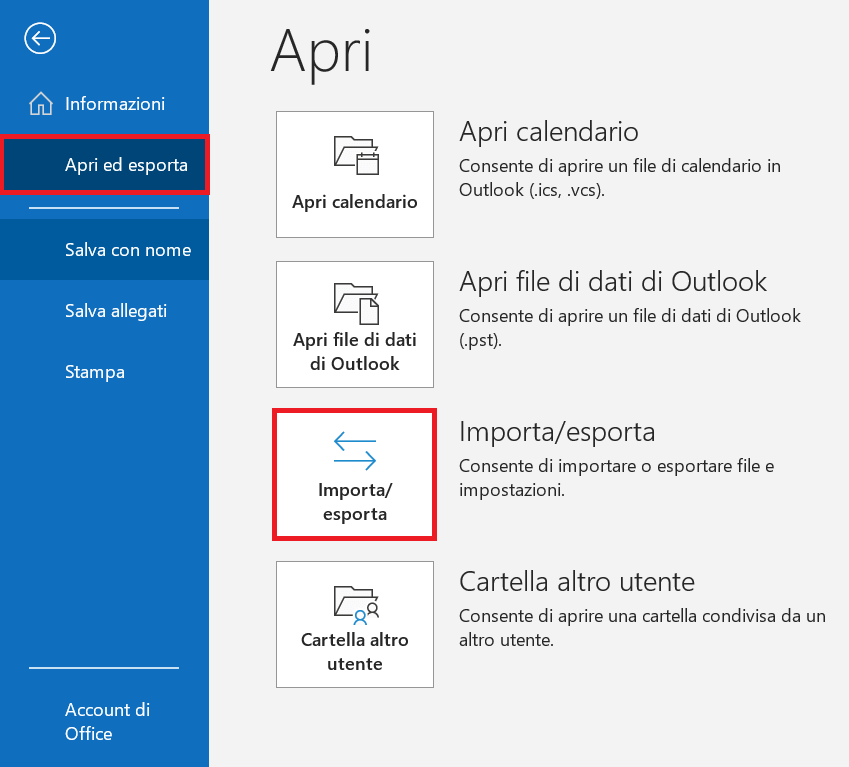
Task: Click the Apri calendario heading text
Action: pyautogui.click(x=549, y=132)
